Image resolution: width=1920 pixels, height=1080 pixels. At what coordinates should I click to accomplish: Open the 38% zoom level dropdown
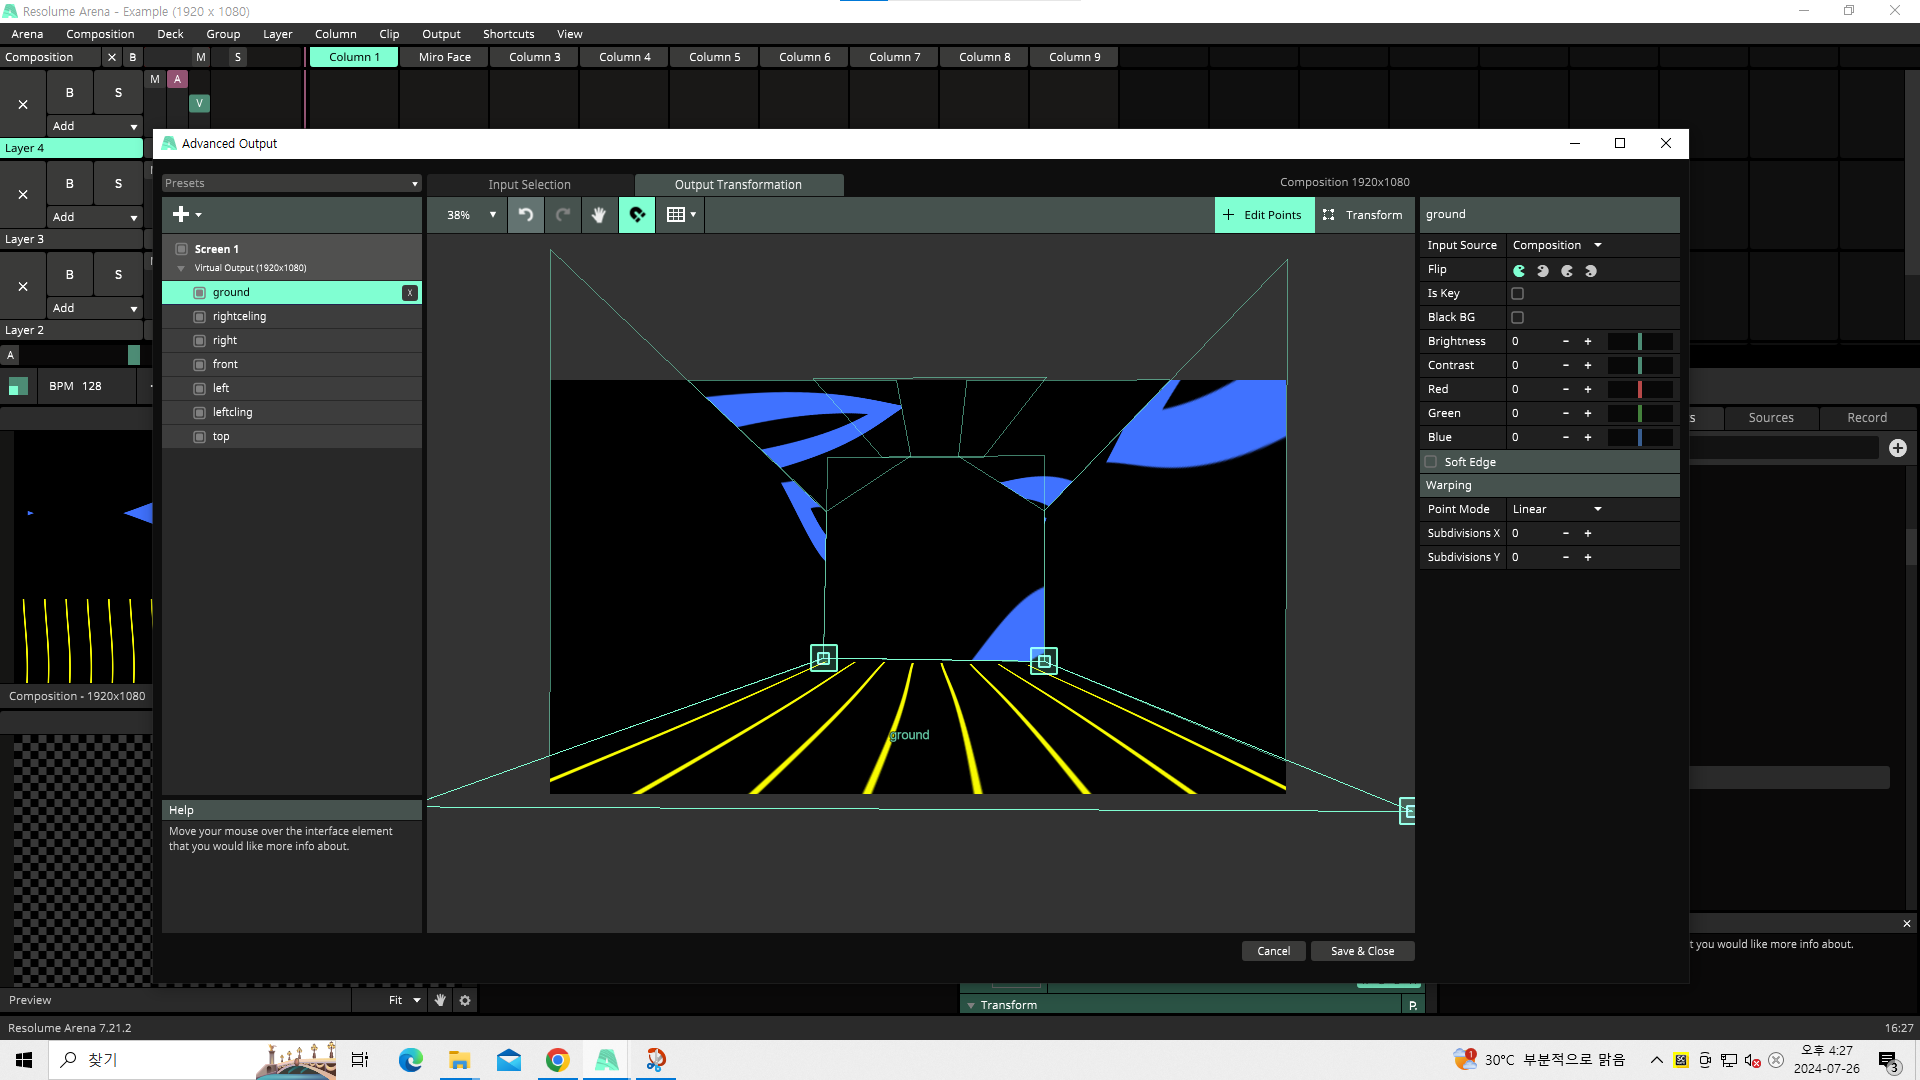point(471,215)
